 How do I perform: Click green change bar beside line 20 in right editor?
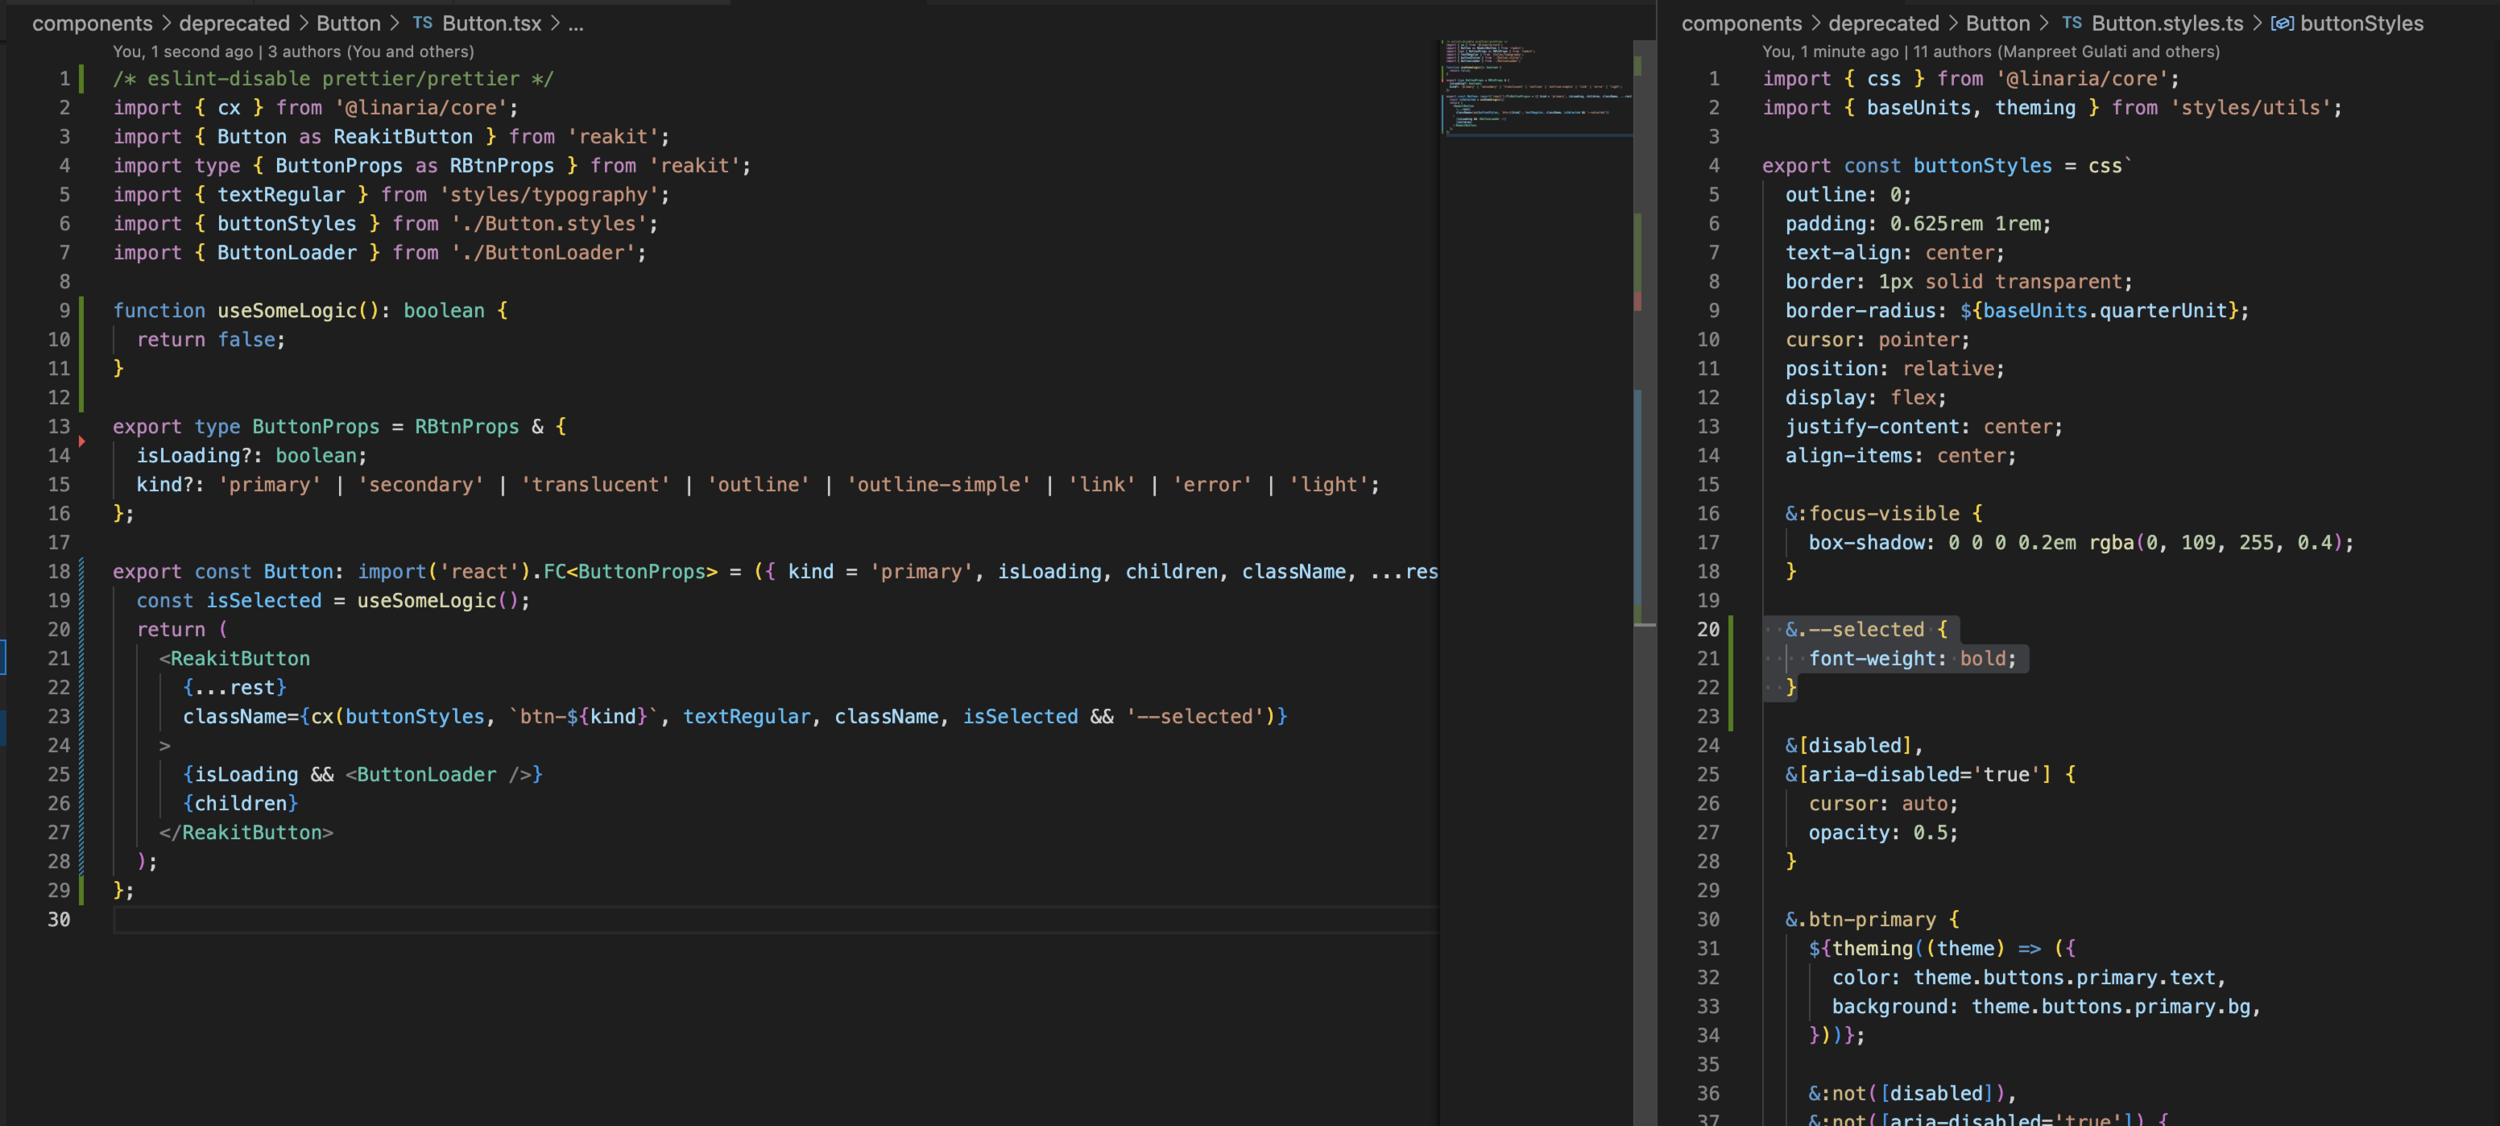tap(1731, 630)
